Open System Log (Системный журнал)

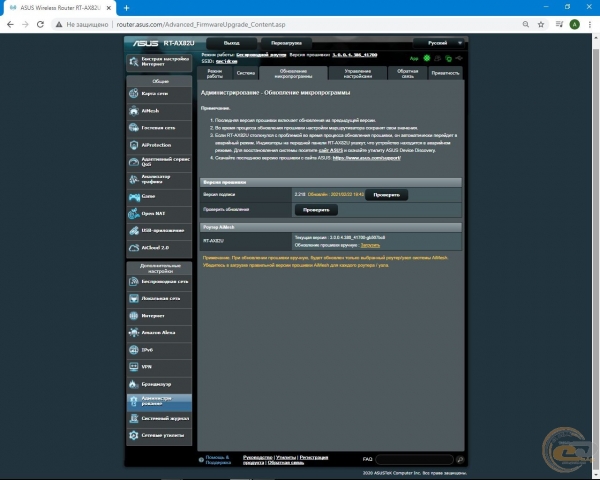pyautogui.click(x=159, y=418)
